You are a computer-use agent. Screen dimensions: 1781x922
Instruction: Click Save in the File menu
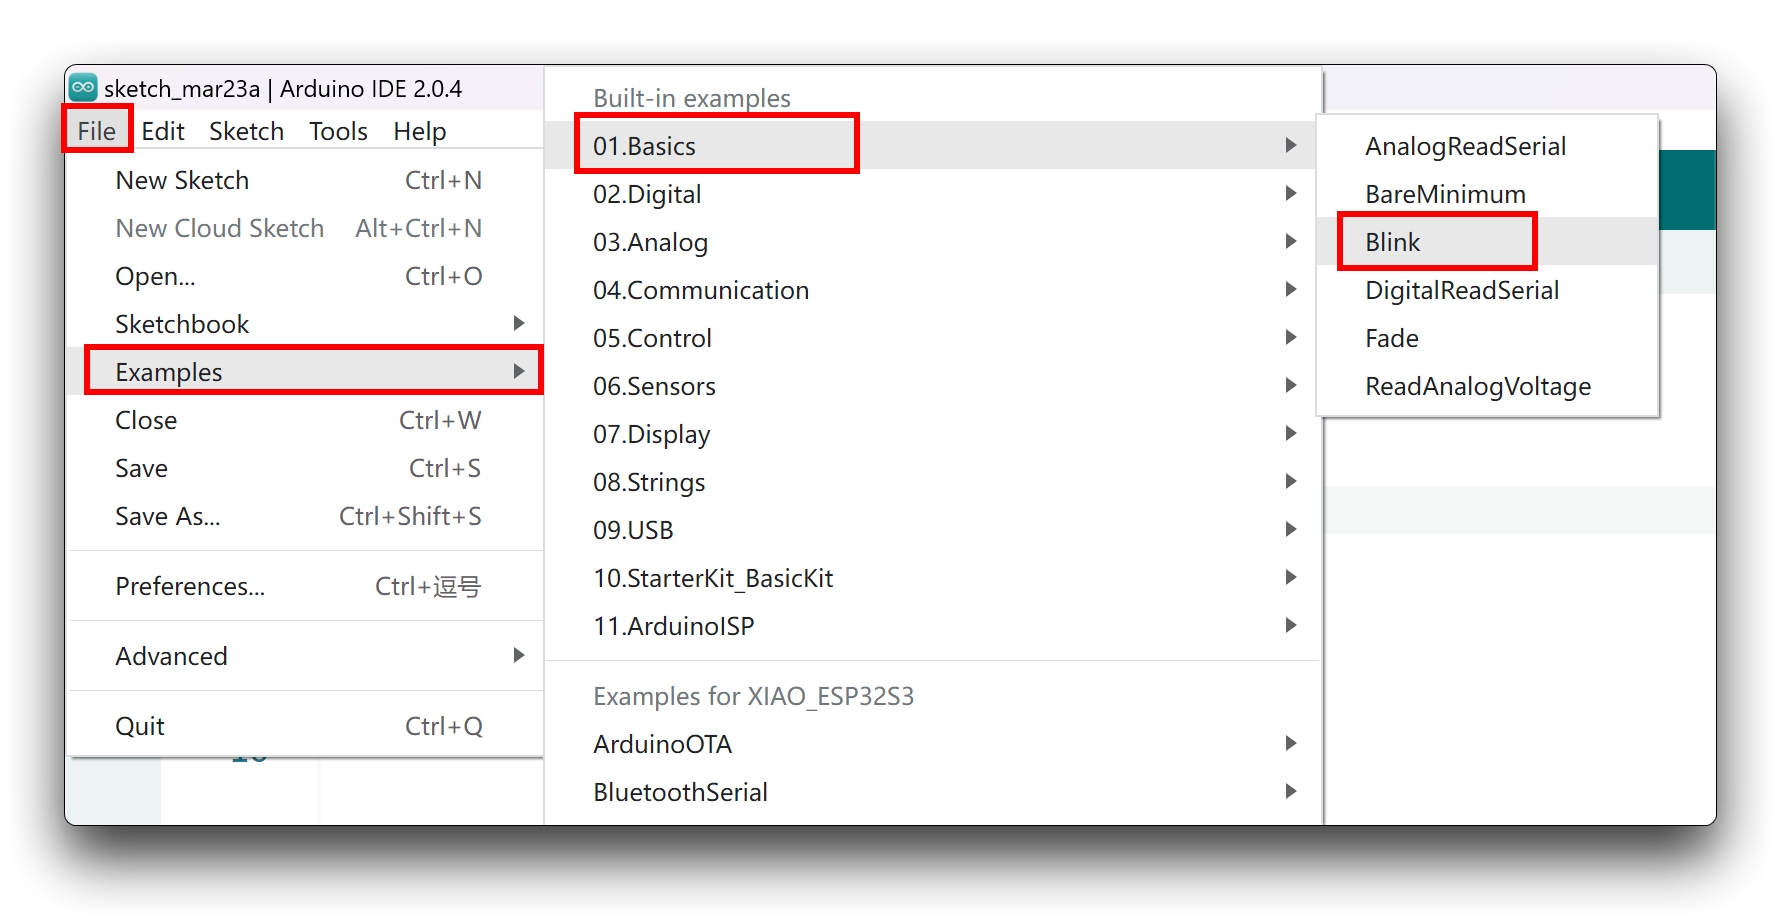pyautogui.click(x=305, y=468)
